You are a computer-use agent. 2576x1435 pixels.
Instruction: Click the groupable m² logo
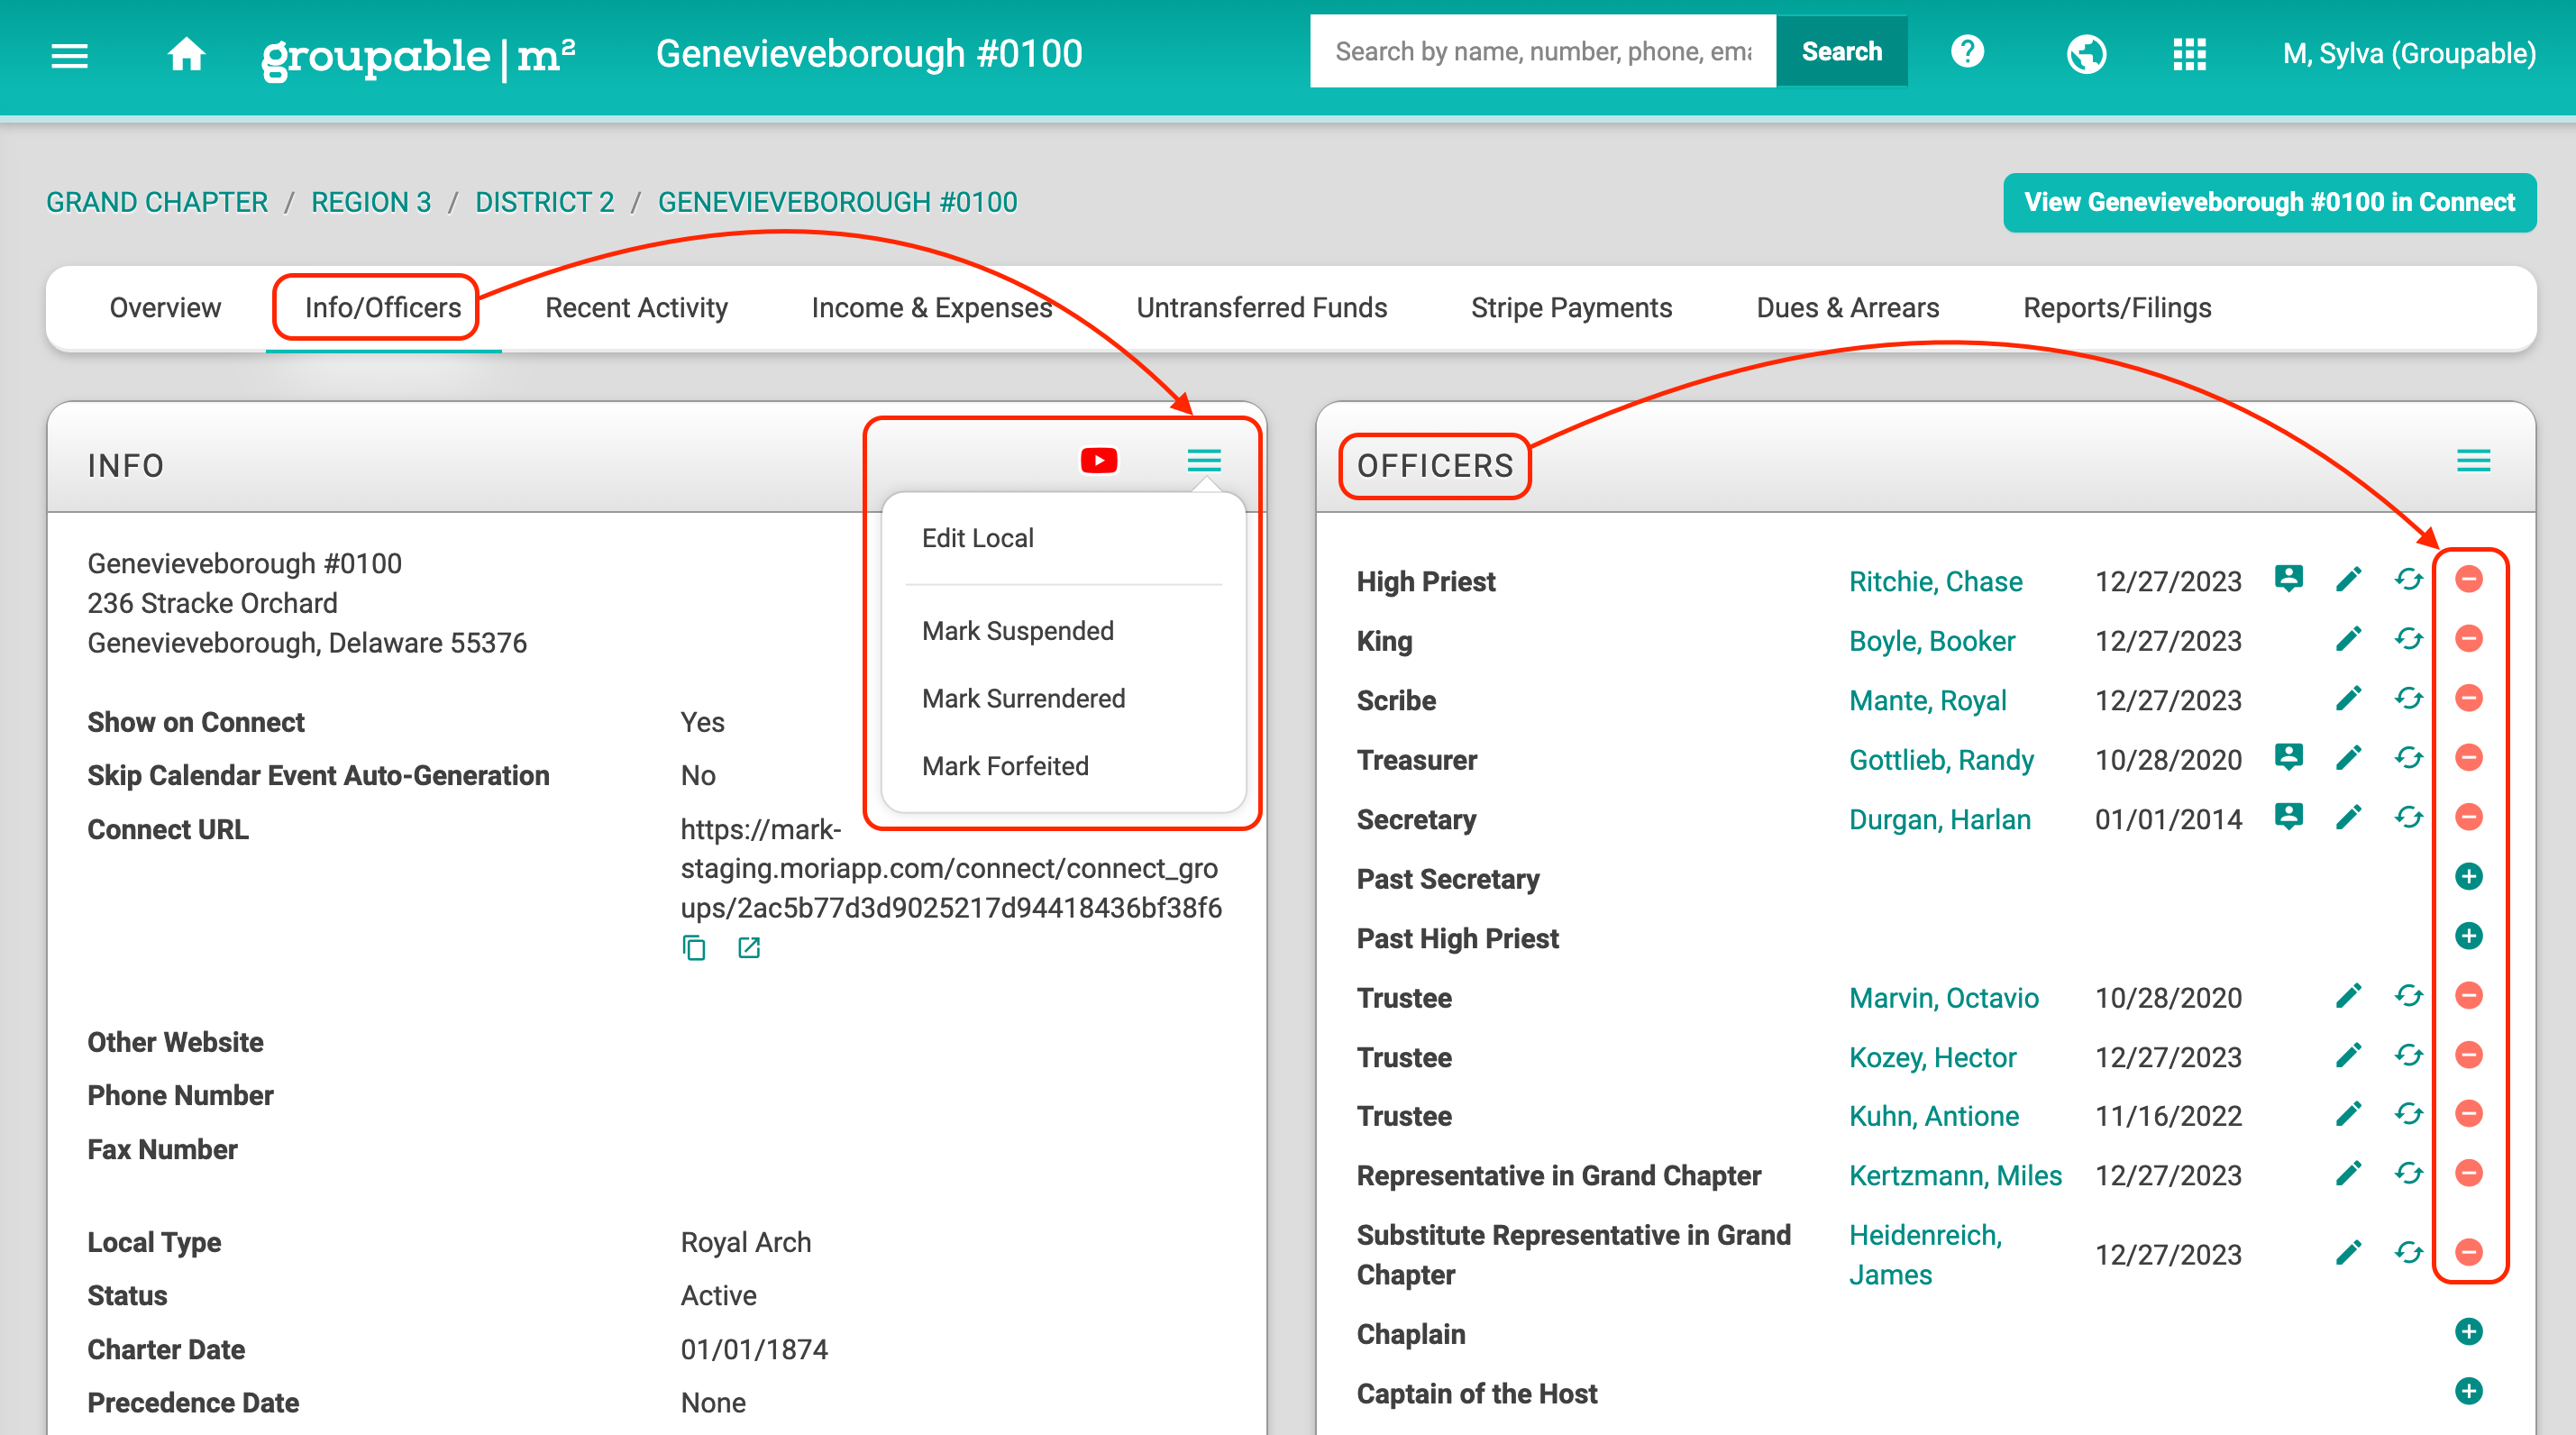418,56
